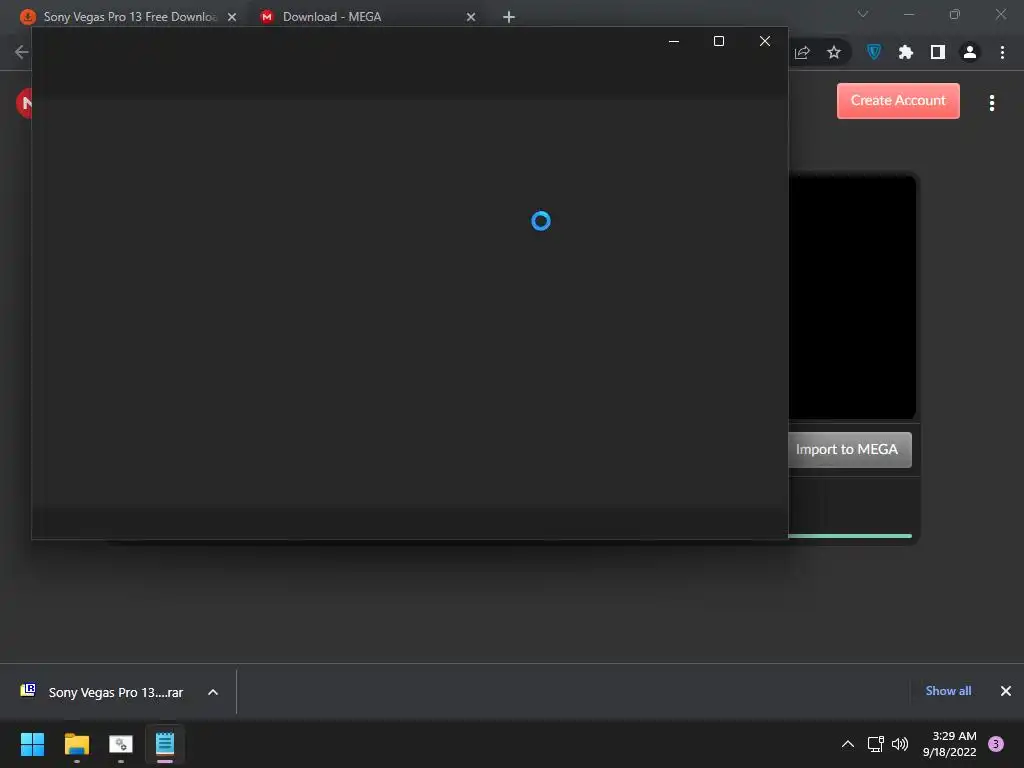Open the Windows Start menu
The image size is (1024, 768).
click(x=32, y=744)
